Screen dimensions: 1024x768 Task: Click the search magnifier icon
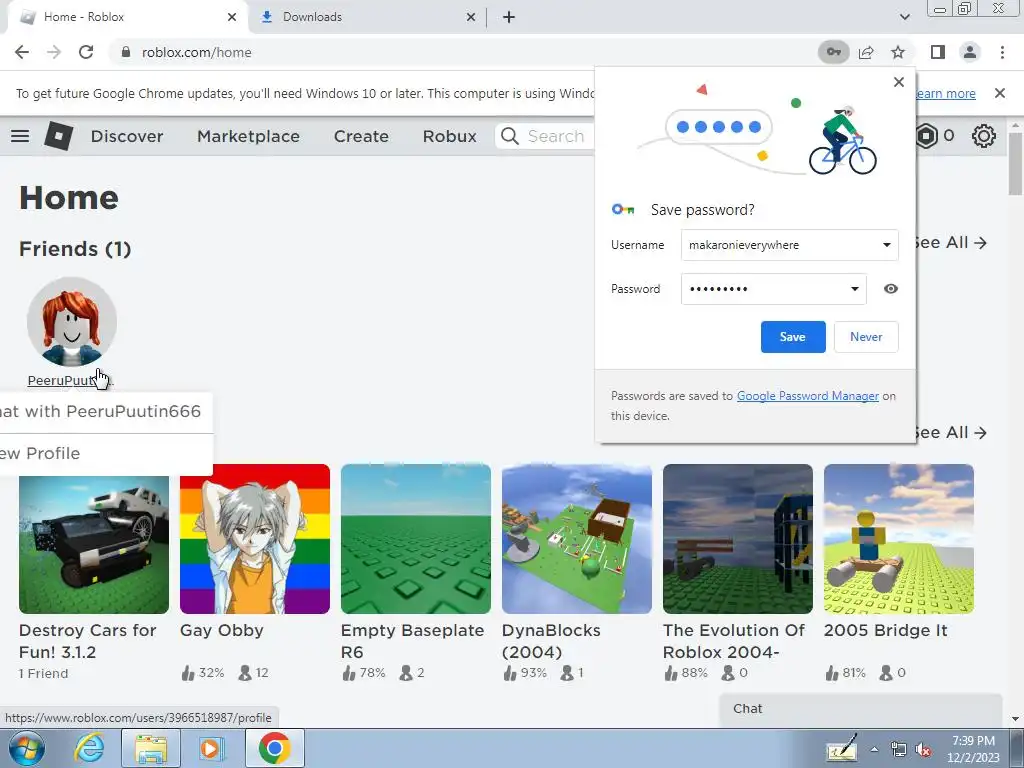pyautogui.click(x=509, y=136)
